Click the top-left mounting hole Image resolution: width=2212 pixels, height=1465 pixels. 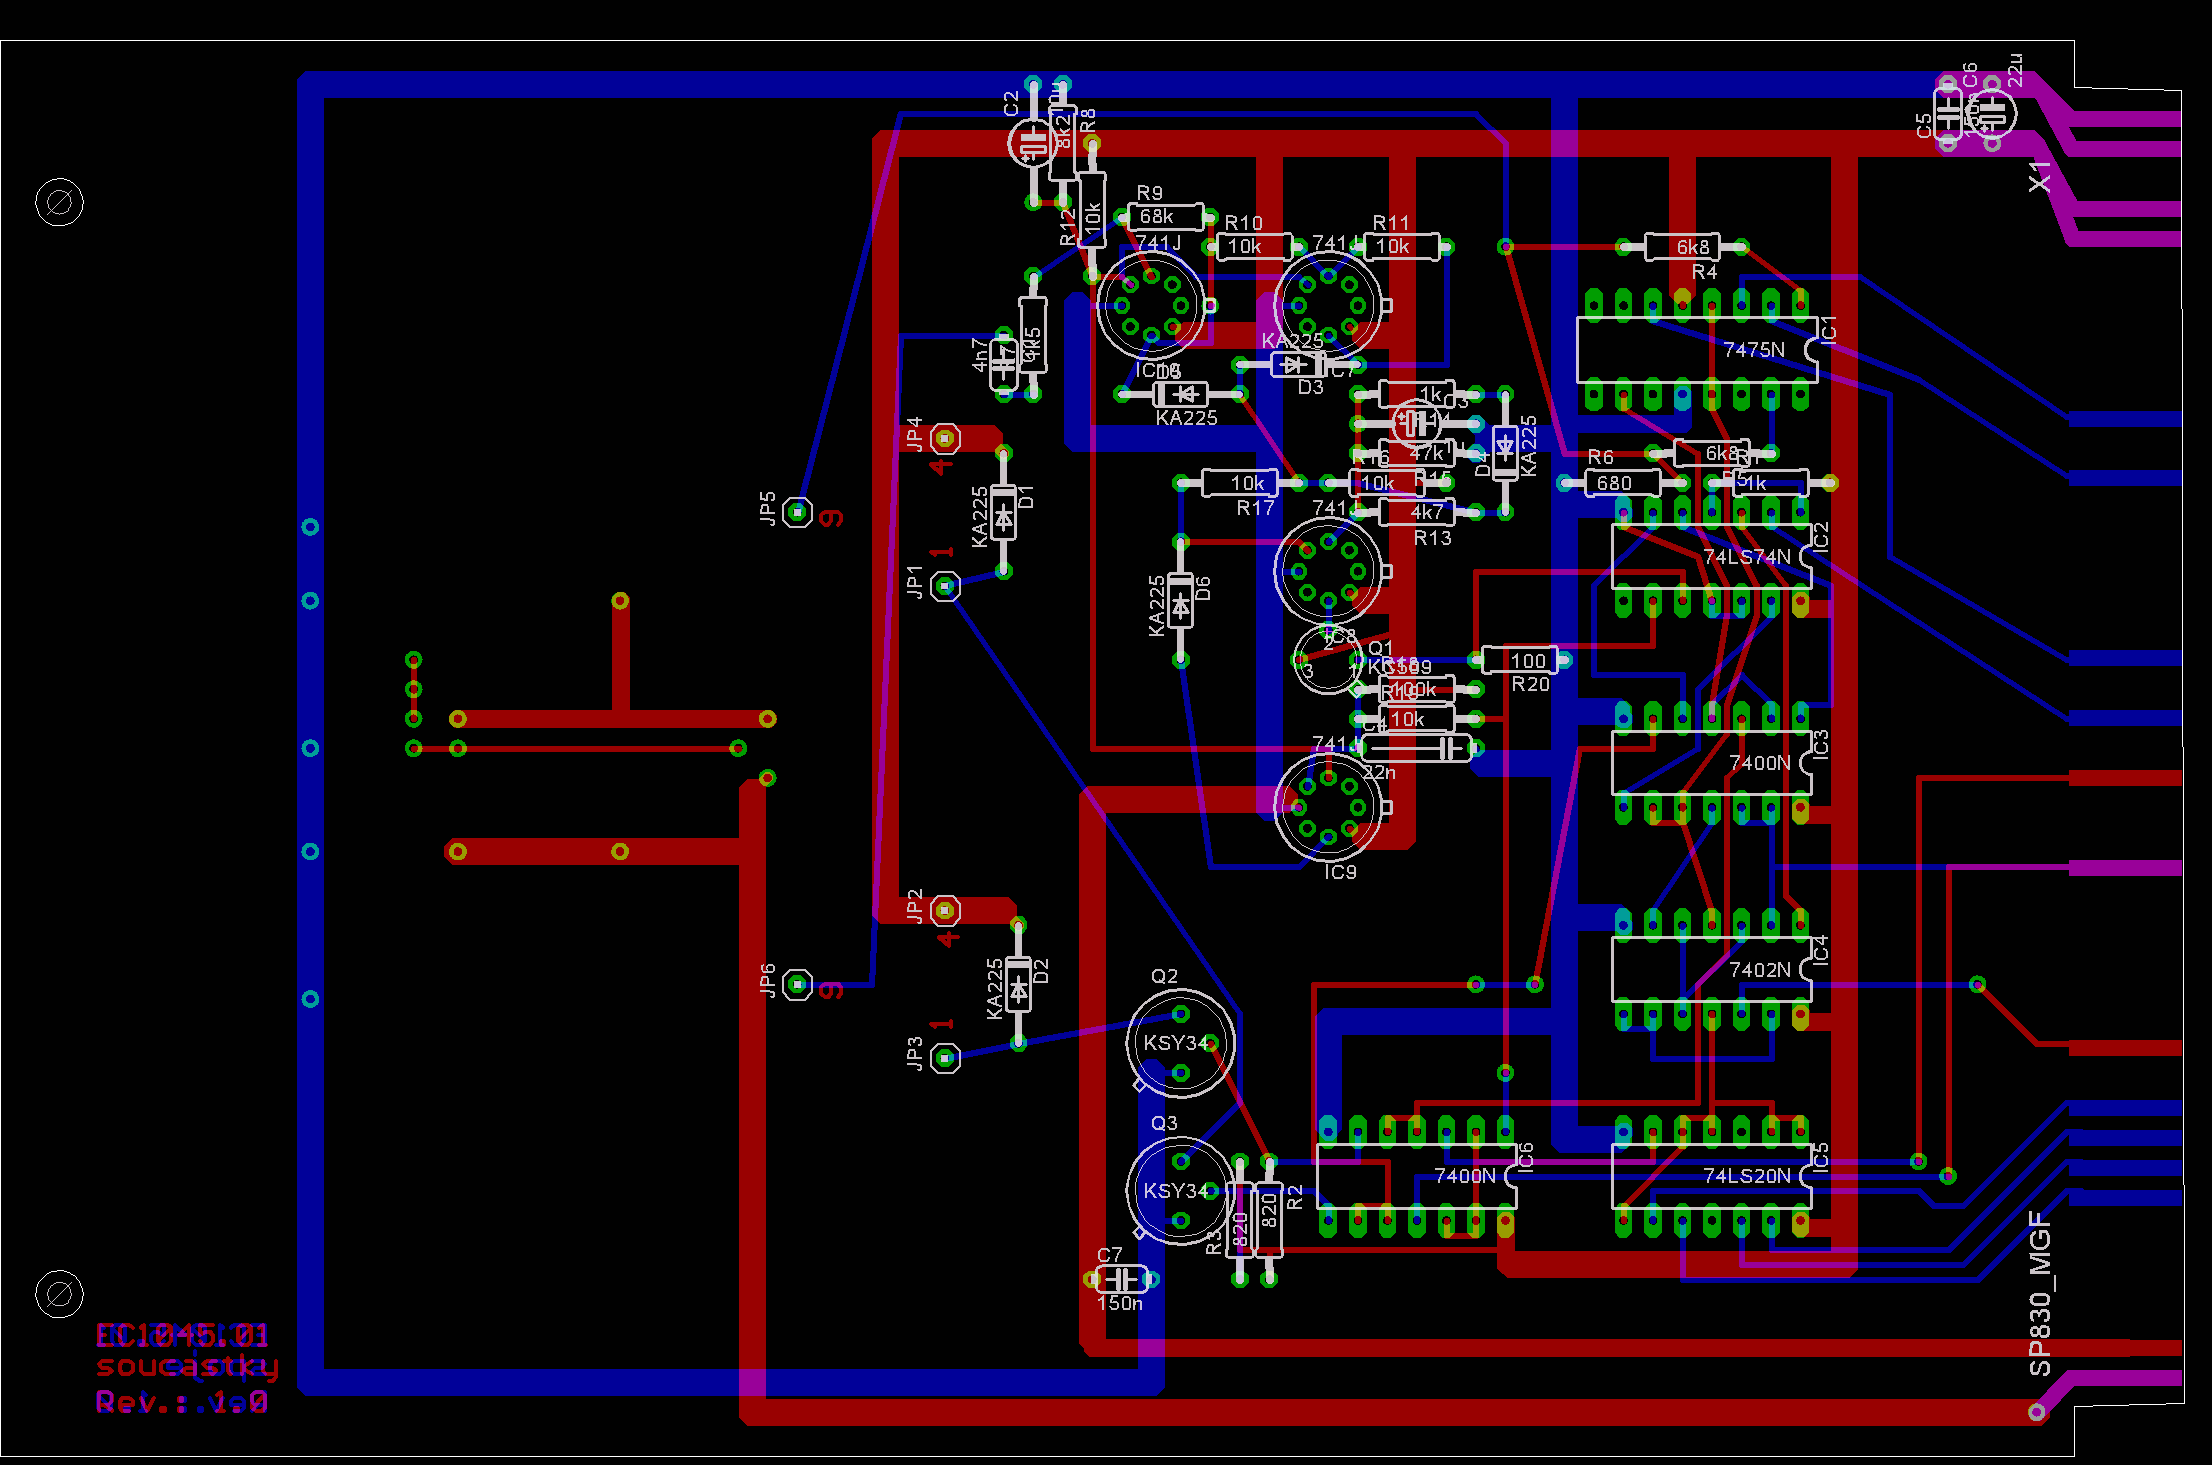[59, 203]
